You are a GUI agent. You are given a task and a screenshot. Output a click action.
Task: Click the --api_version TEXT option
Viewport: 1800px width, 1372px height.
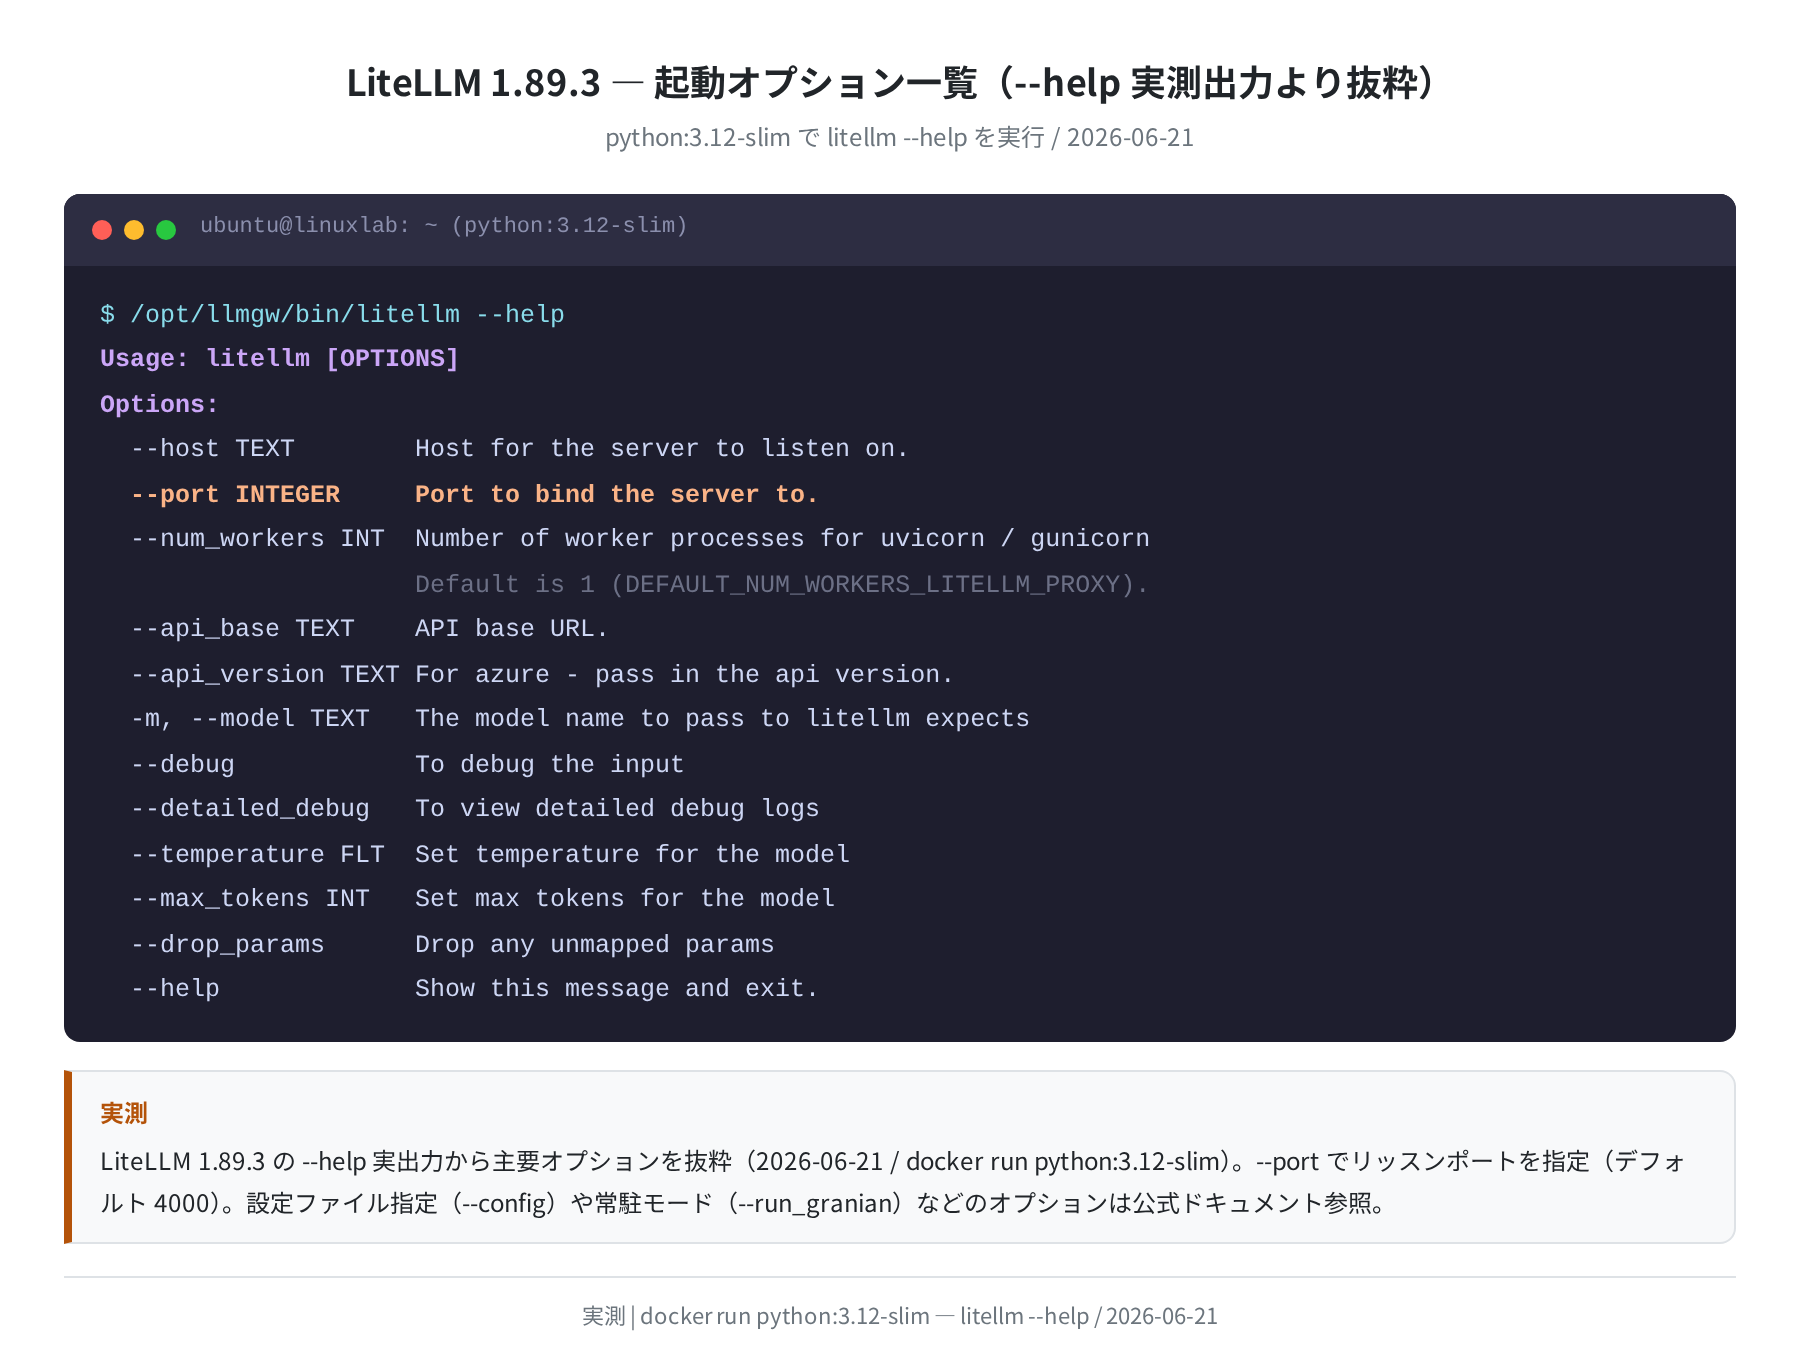coord(265,675)
